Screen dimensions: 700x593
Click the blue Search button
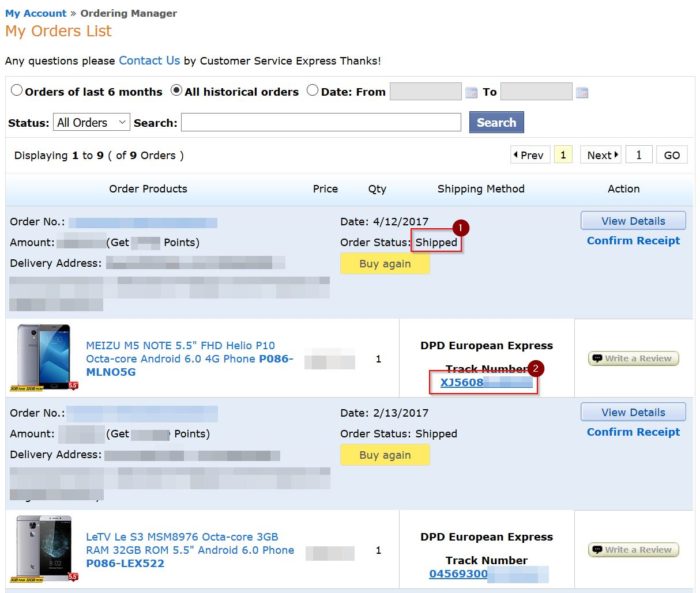496,122
